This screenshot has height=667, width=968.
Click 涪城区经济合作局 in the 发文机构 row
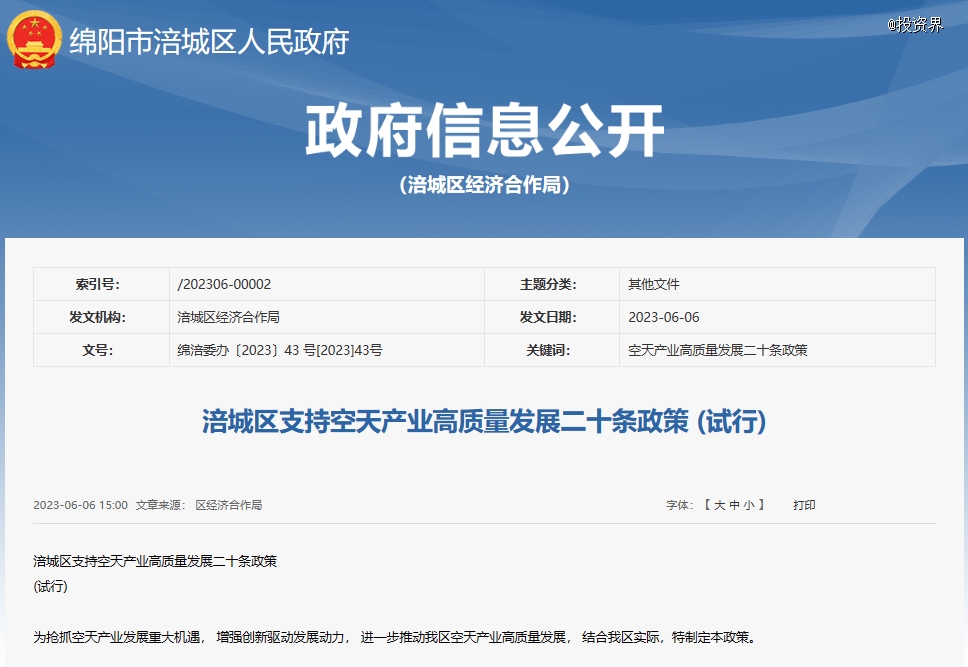(228, 317)
